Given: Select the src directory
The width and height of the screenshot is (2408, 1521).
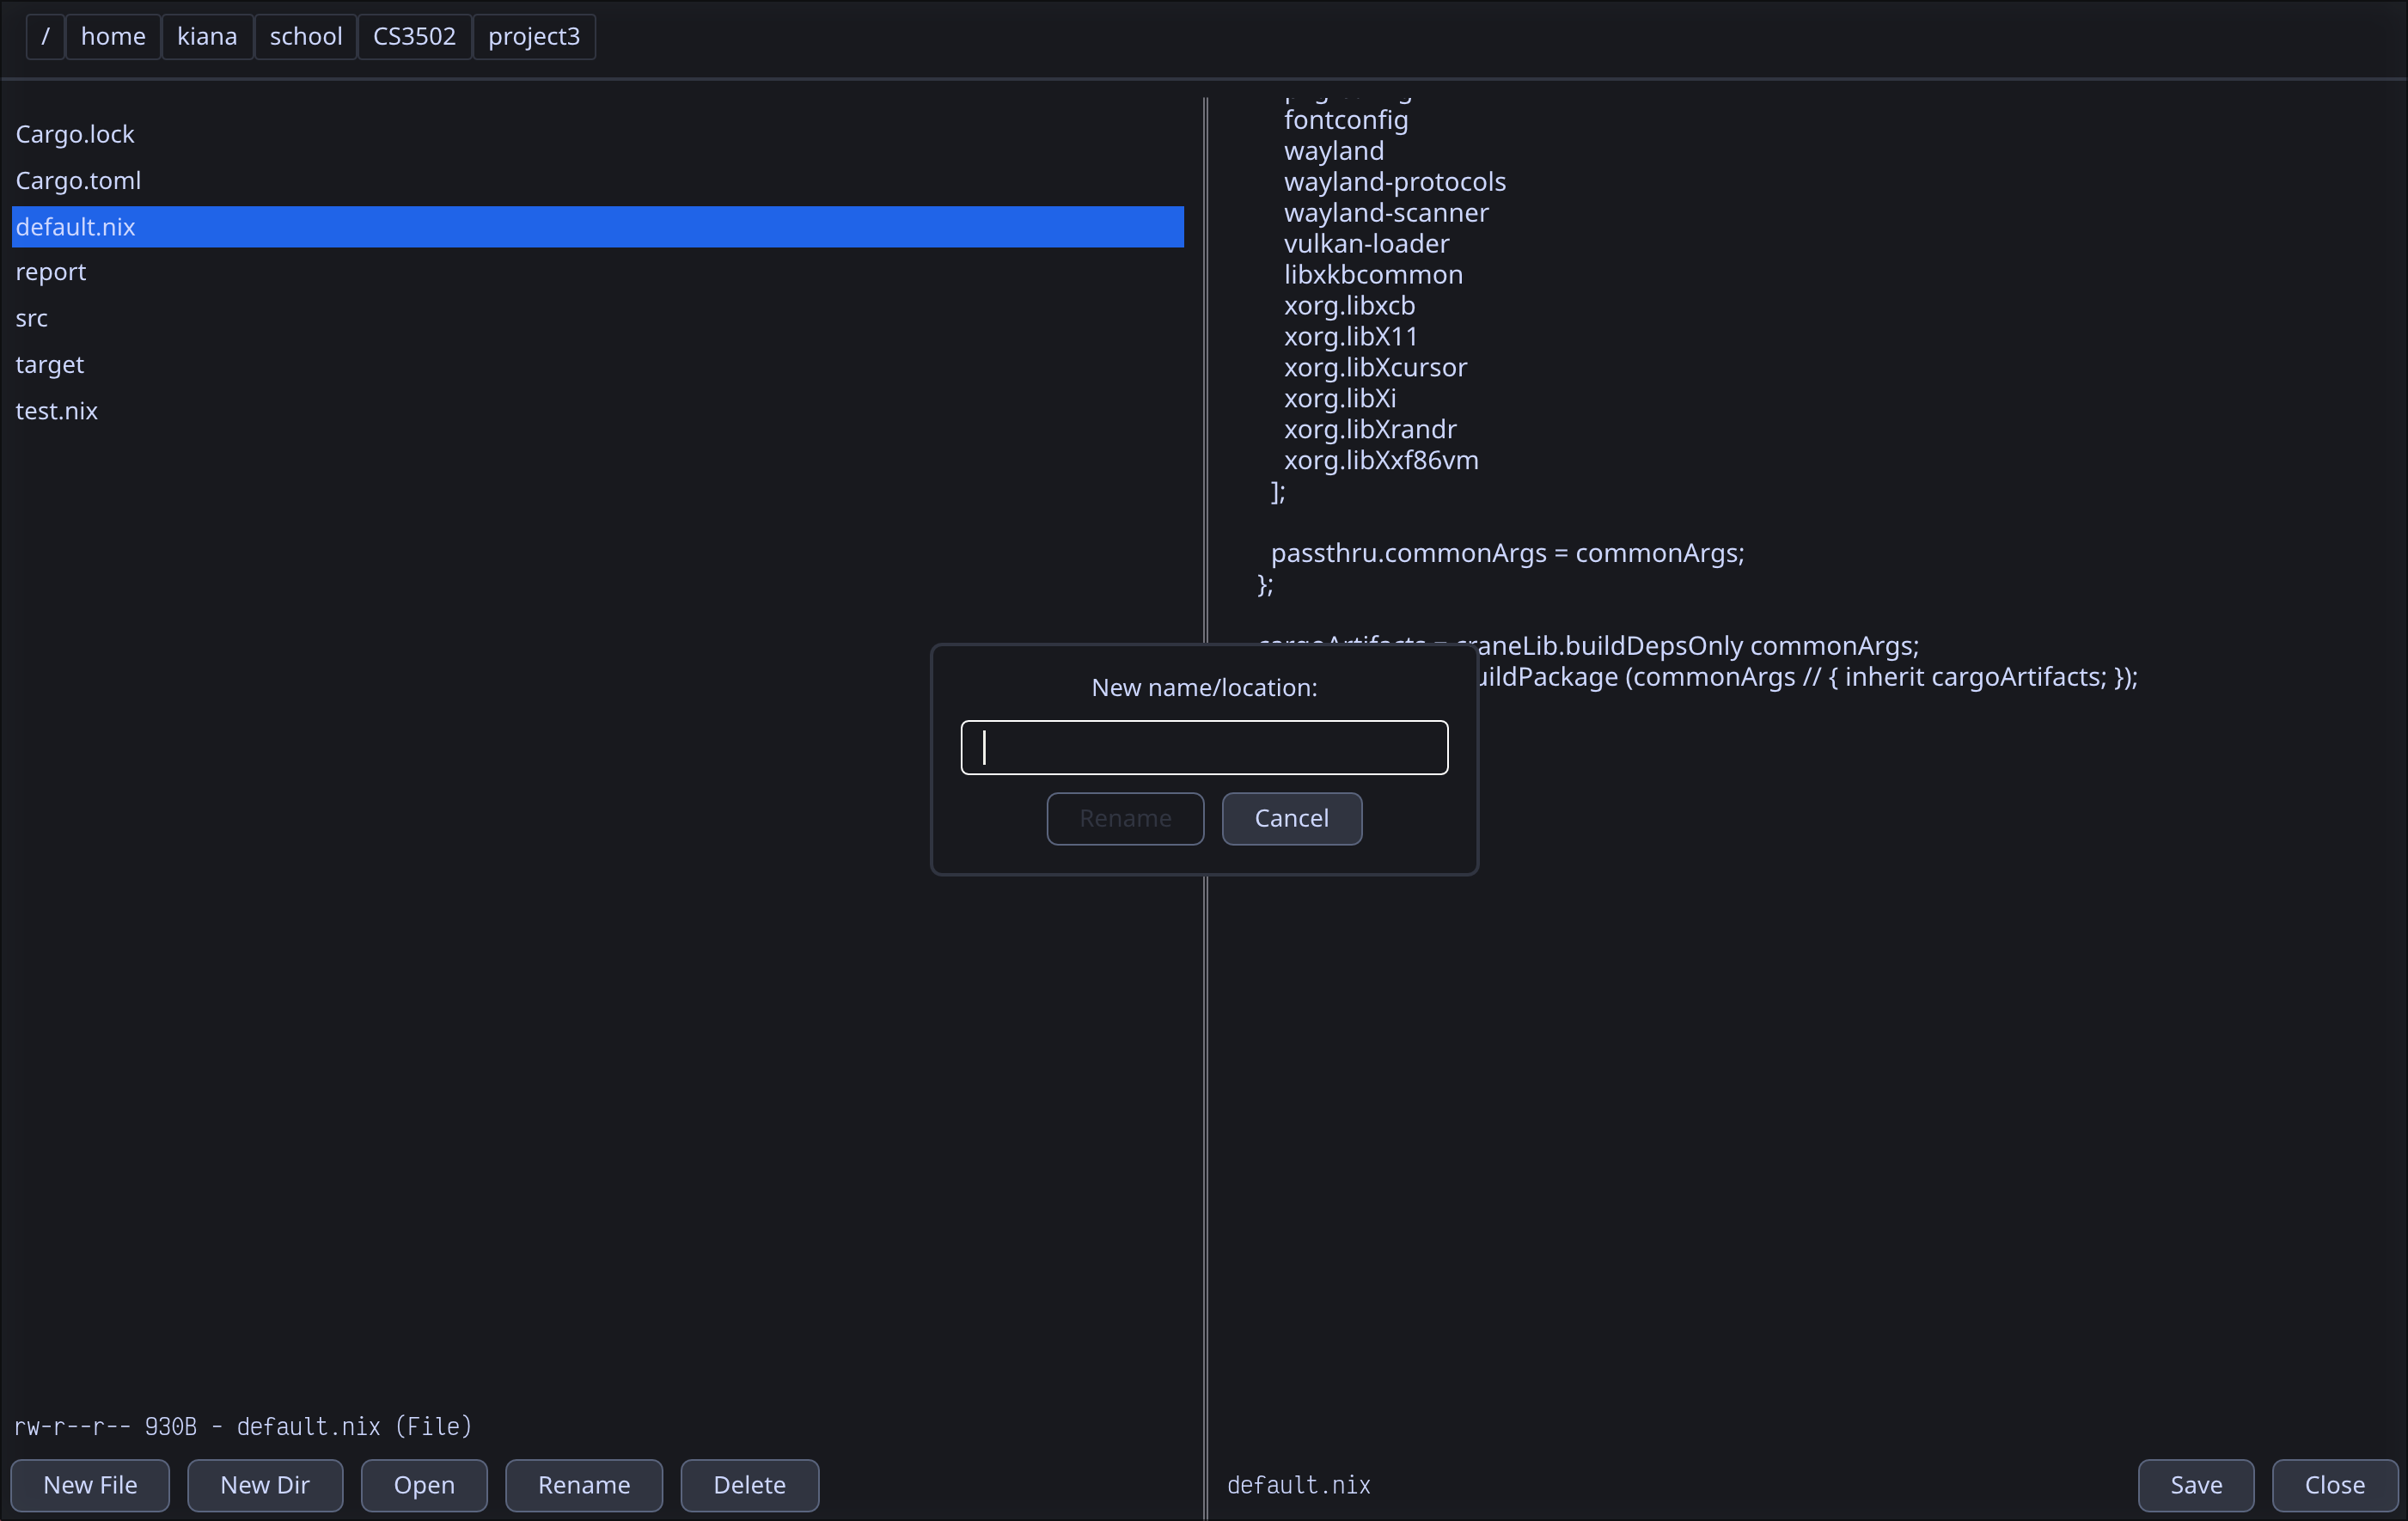Looking at the screenshot, I should 32,318.
